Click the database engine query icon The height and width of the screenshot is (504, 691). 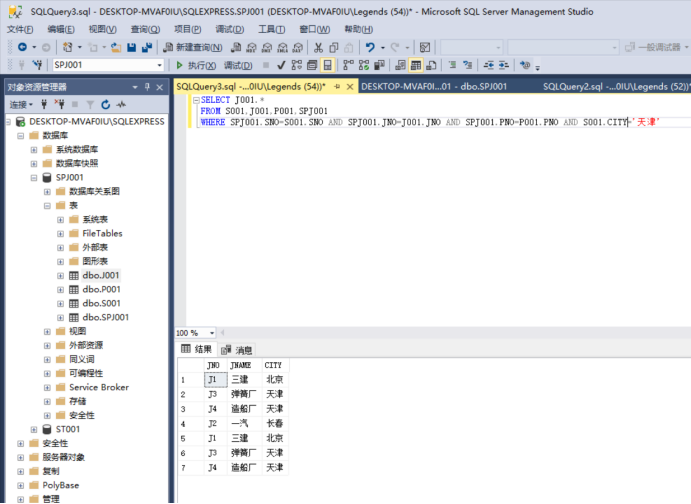point(236,47)
